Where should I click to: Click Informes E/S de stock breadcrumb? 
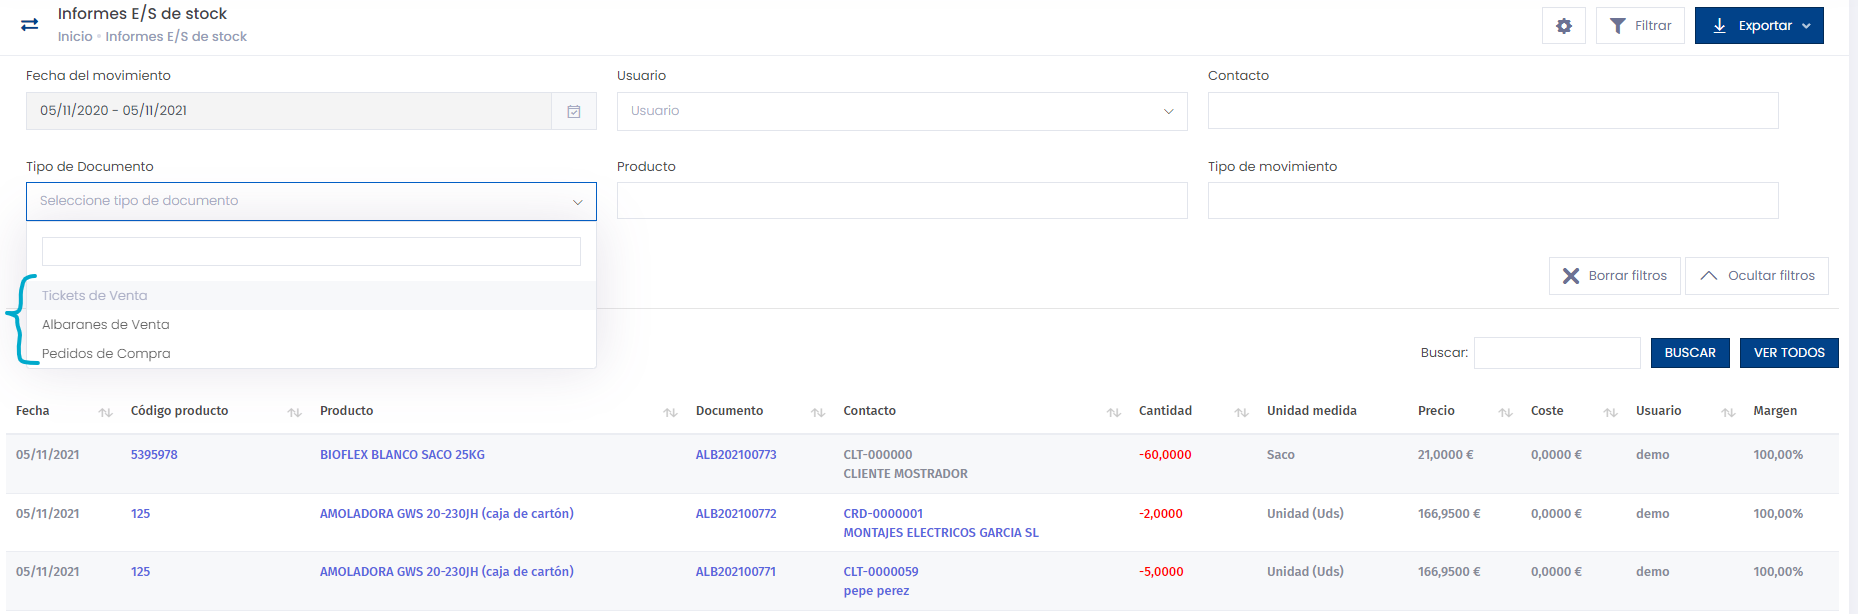tap(176, 37)
